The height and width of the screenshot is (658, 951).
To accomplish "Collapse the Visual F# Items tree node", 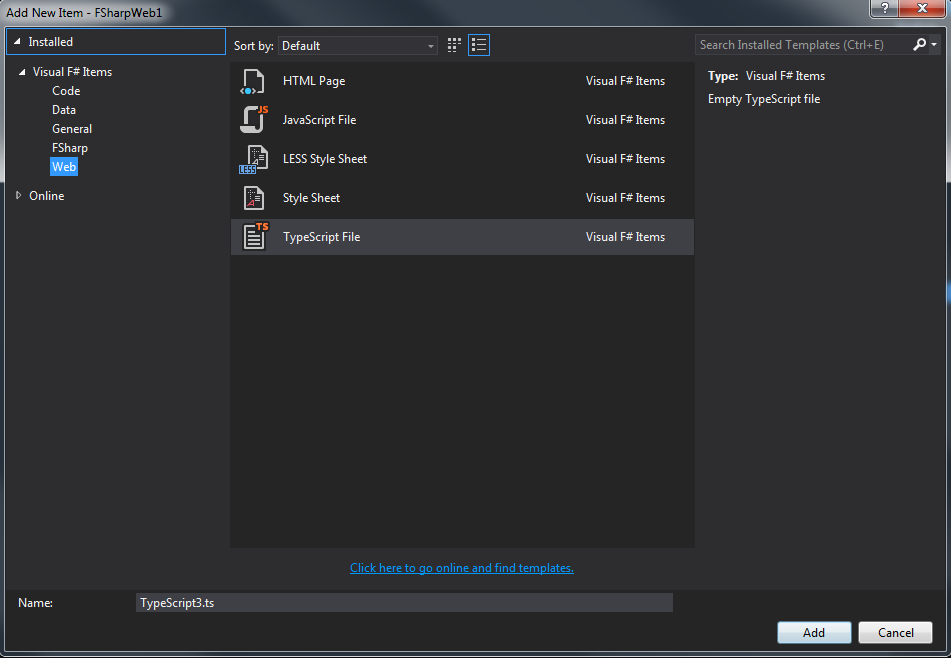I will click(22, 71).
